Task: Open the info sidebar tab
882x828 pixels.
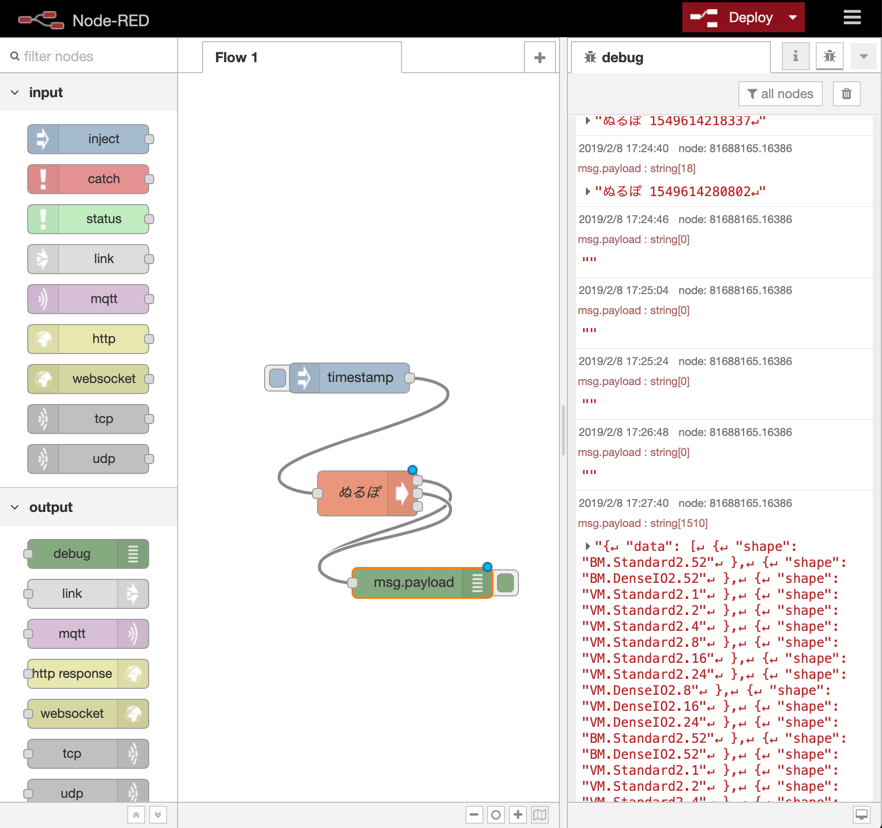Action: 795,57
